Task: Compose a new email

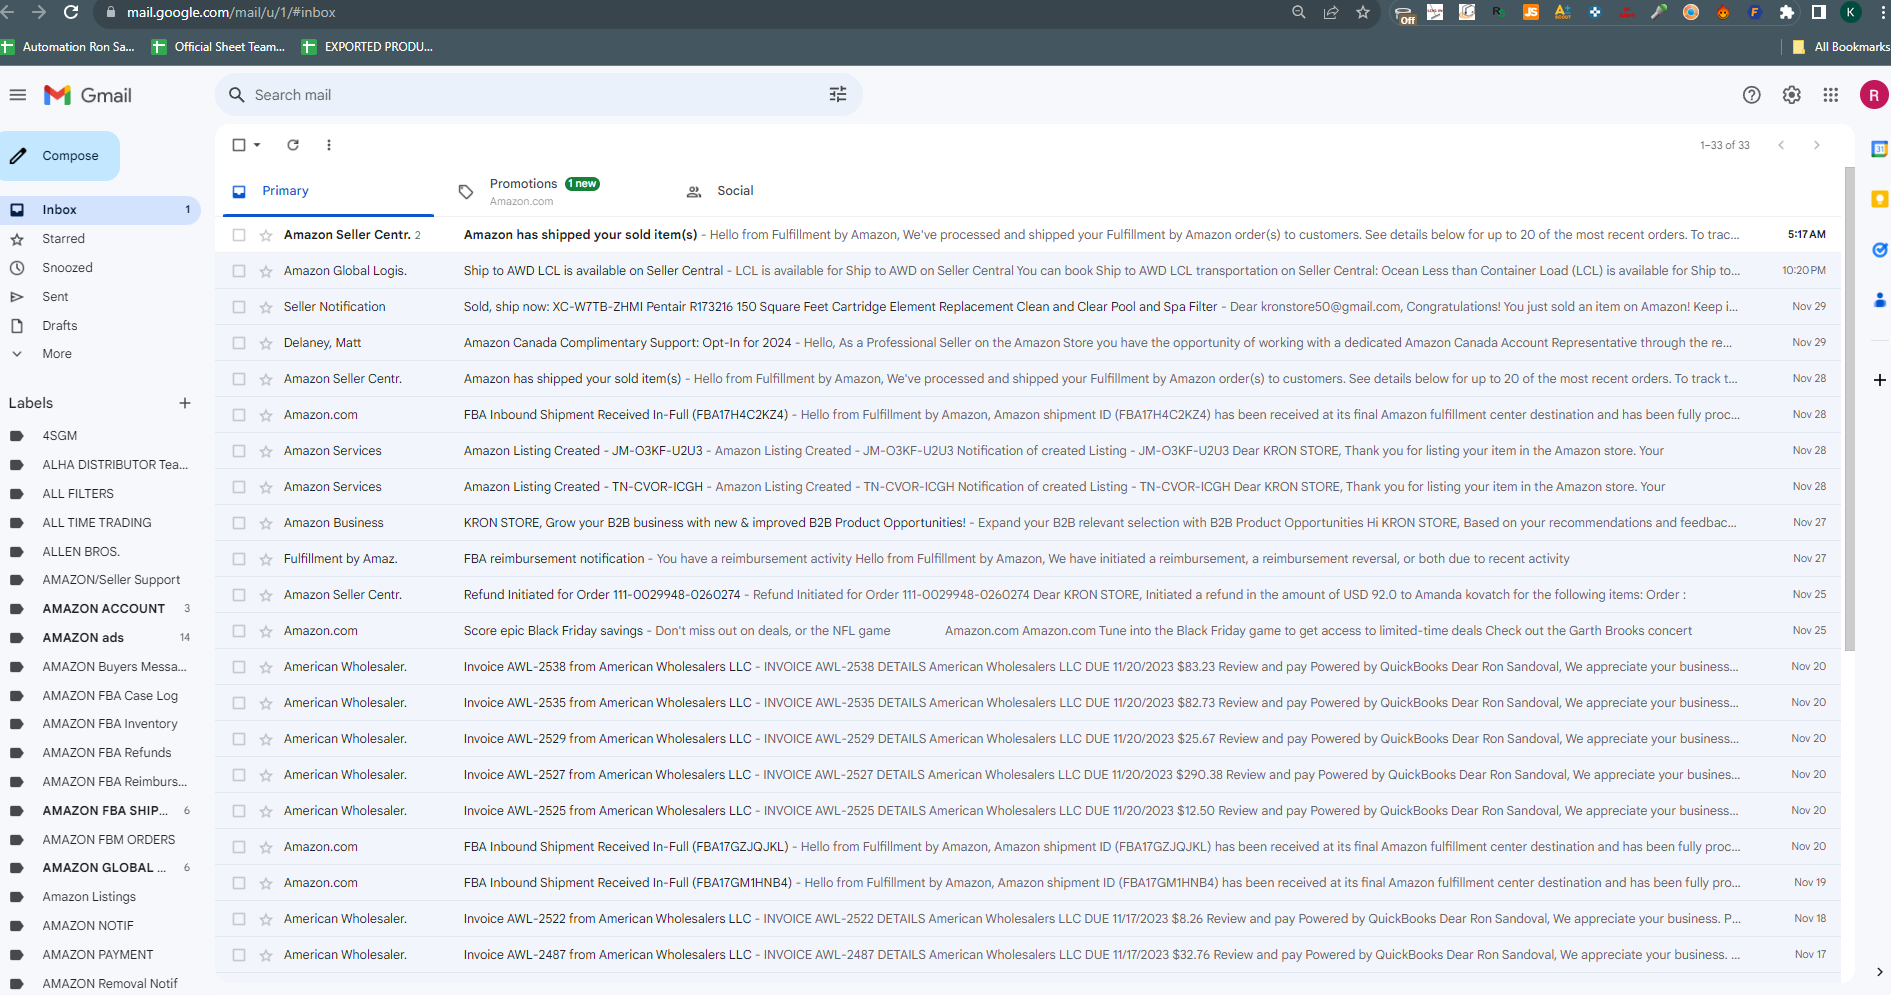Action: click(x=60, y=156)
